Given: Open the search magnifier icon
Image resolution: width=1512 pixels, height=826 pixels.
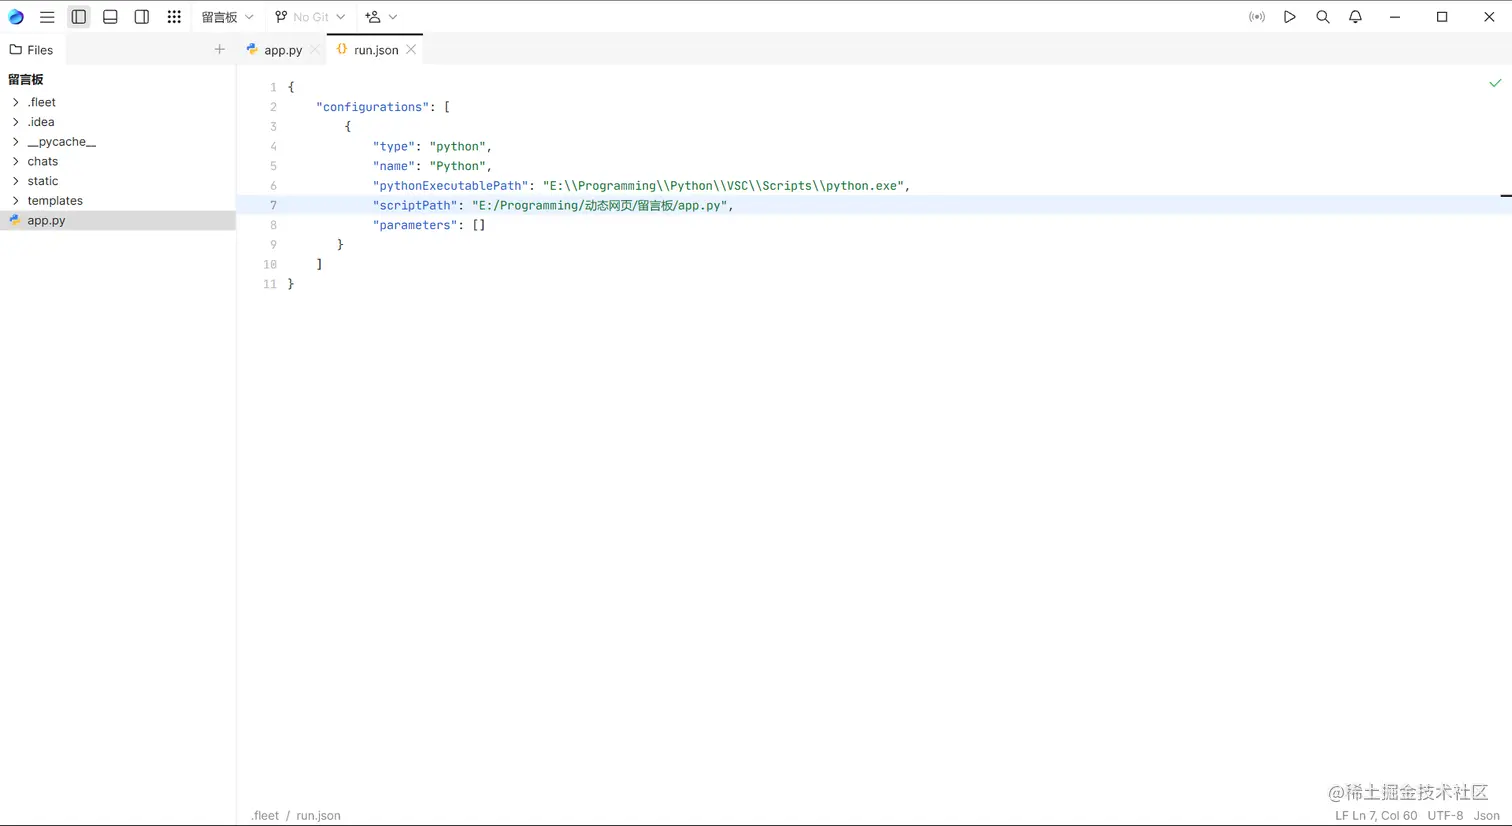Looking at the screenshot, I should [1323, 17].
